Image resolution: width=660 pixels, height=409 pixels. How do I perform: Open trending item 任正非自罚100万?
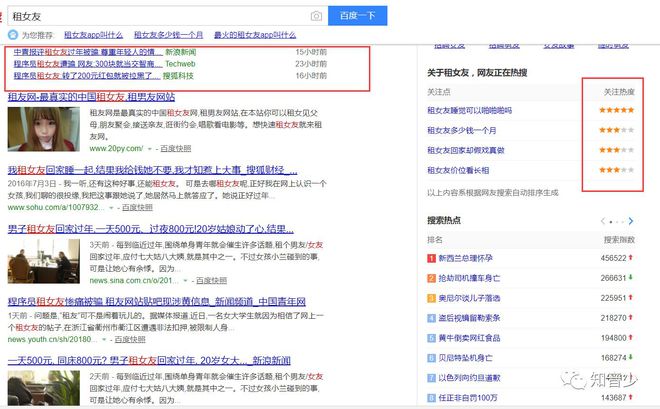468,398
